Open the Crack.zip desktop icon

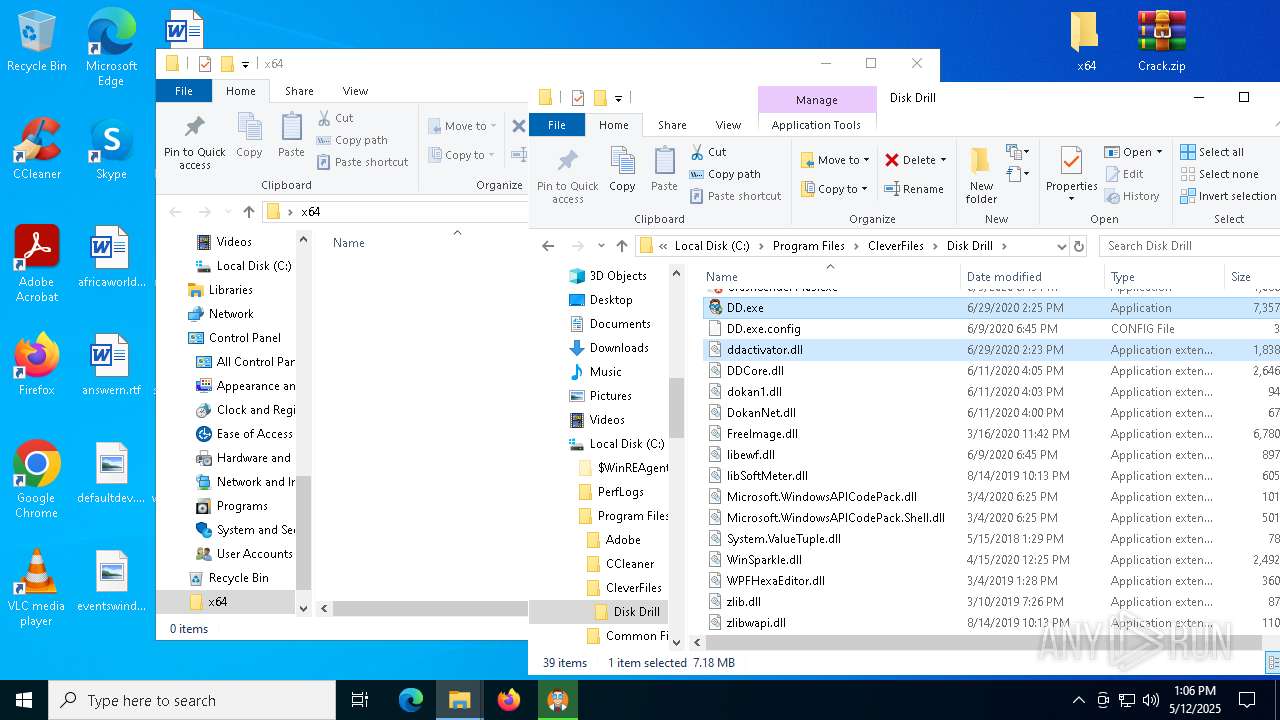pyautogui.click(x=1161, y=42)
